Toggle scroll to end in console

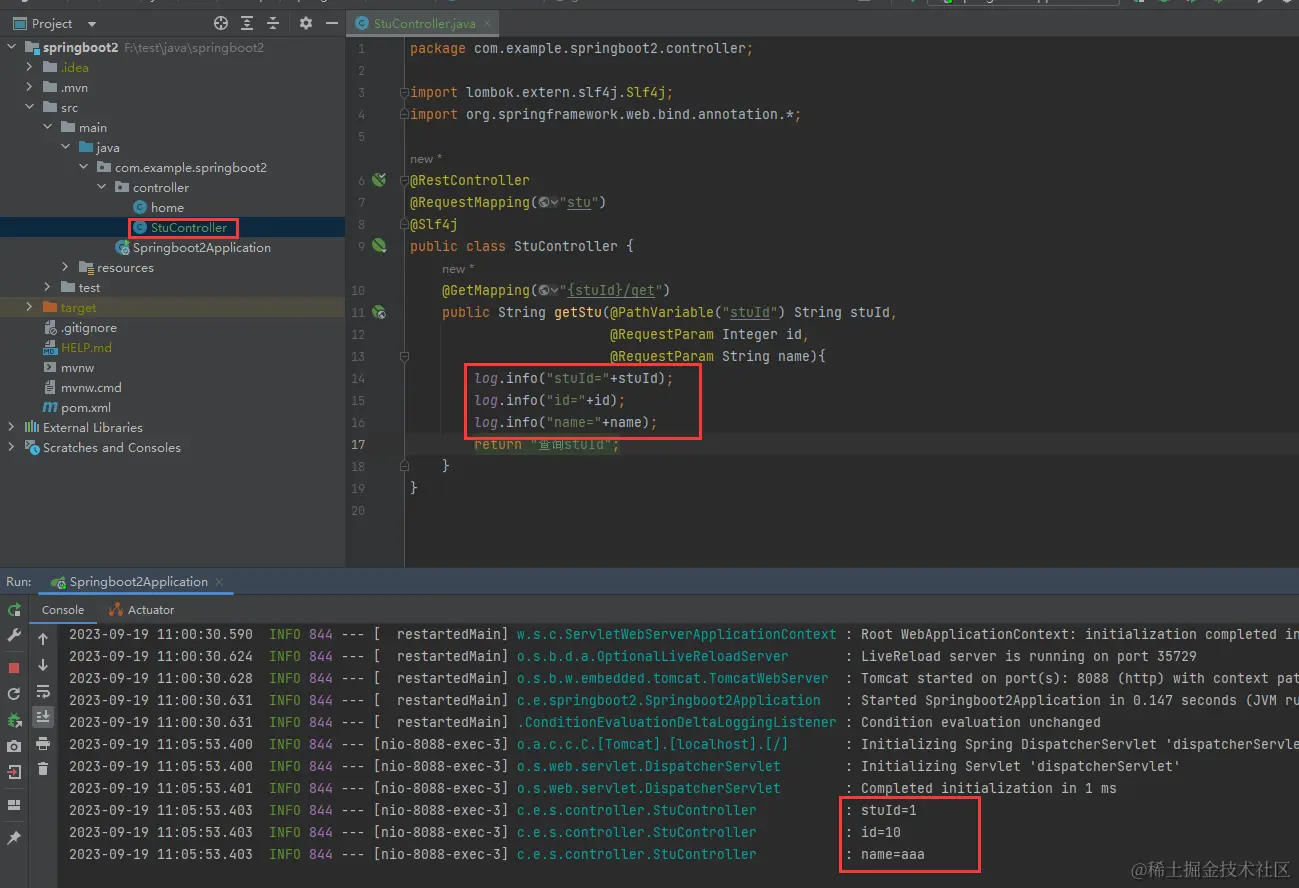pyautogui.click(x=43, y=717)
